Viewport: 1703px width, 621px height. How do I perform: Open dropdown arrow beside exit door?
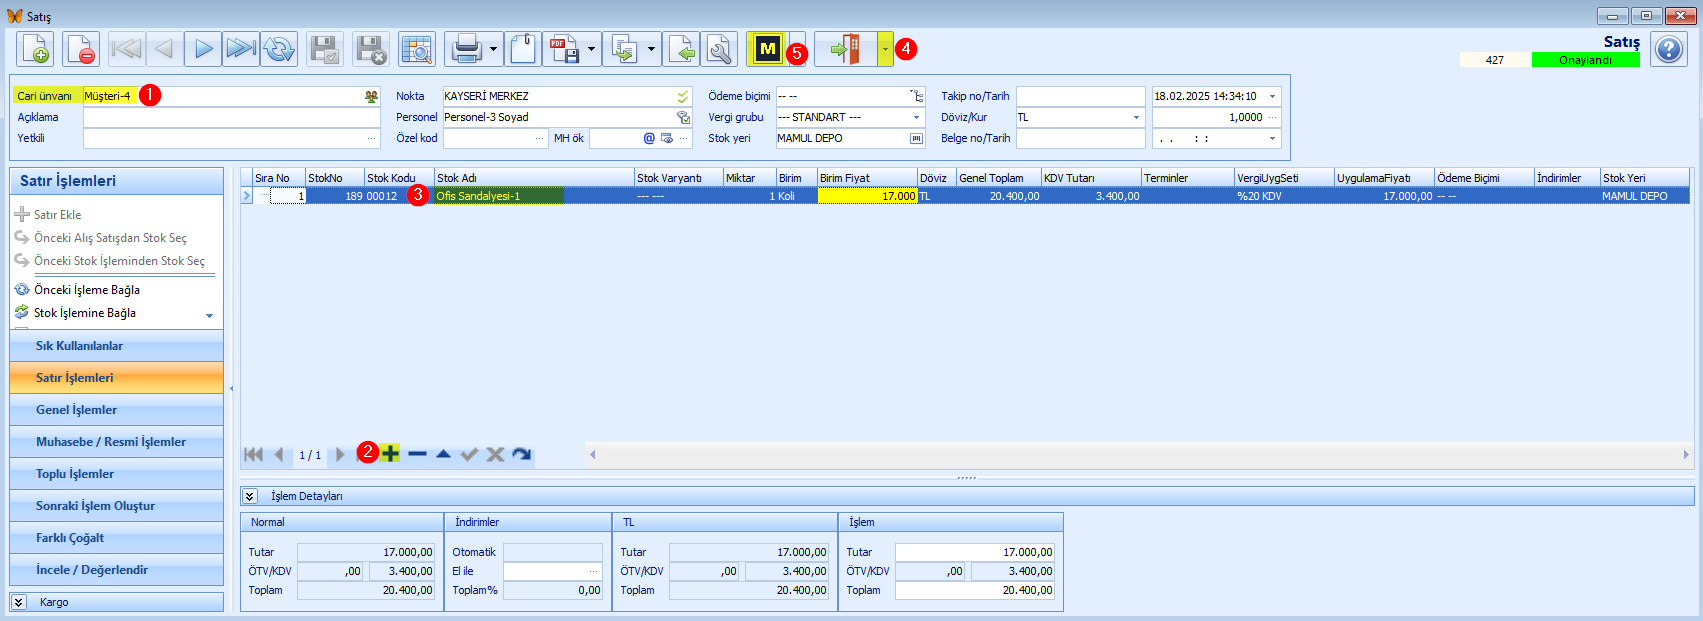tap(885, 48)
